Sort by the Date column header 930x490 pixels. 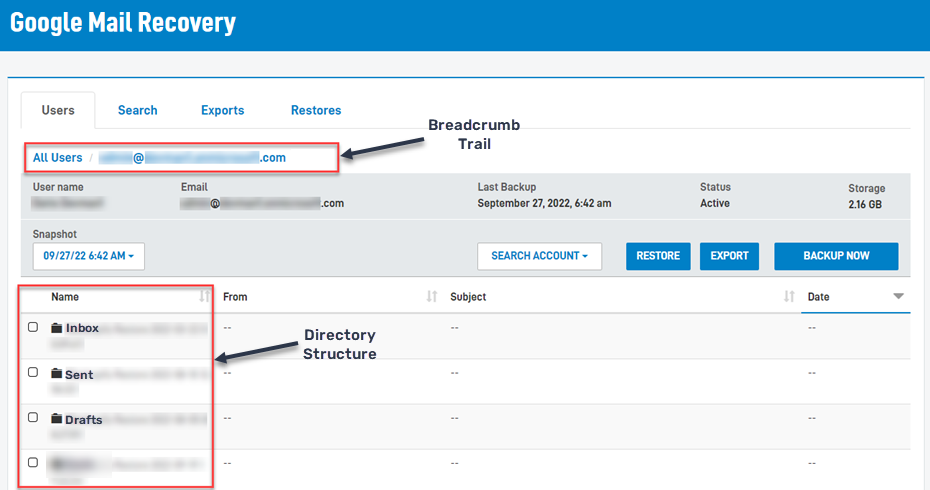pyautogui.click(x=818, y=297)
